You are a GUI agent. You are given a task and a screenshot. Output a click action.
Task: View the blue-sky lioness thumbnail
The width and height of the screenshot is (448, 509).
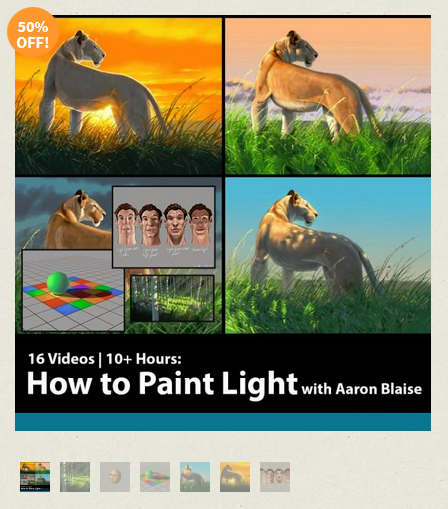click(x=195, y=477)
